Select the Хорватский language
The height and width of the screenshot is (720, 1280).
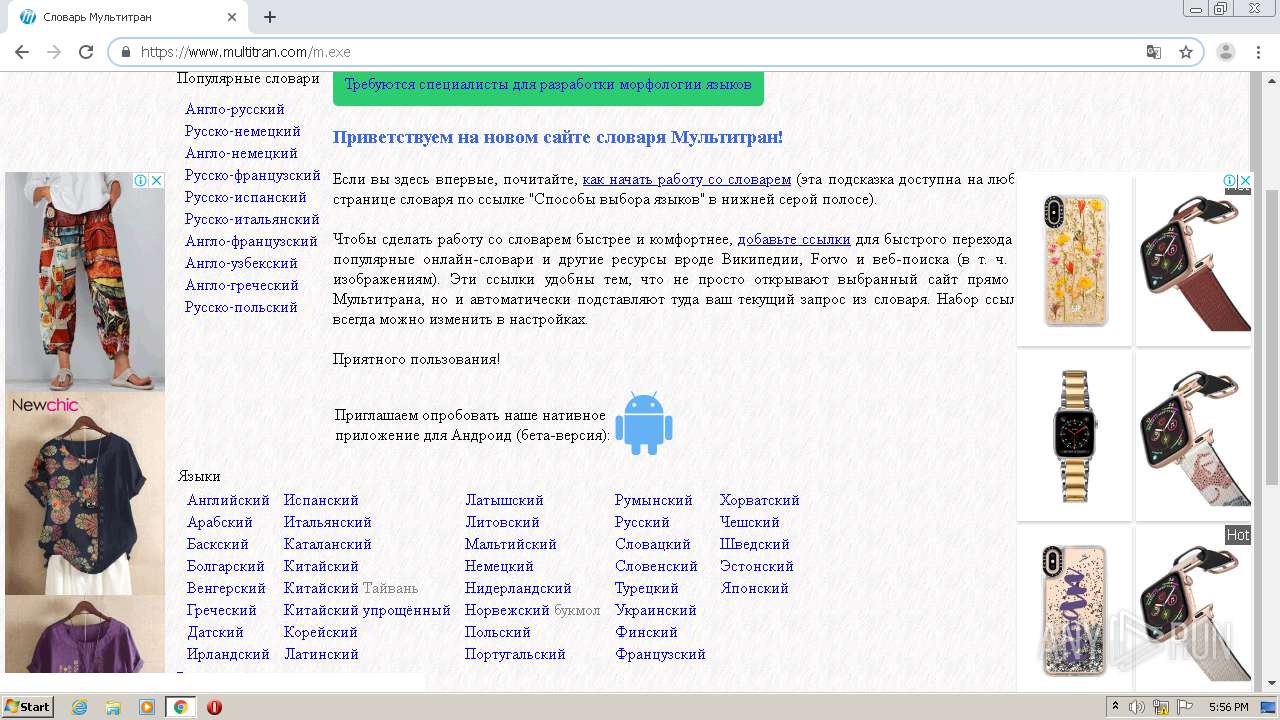click(x=760, y=500)
